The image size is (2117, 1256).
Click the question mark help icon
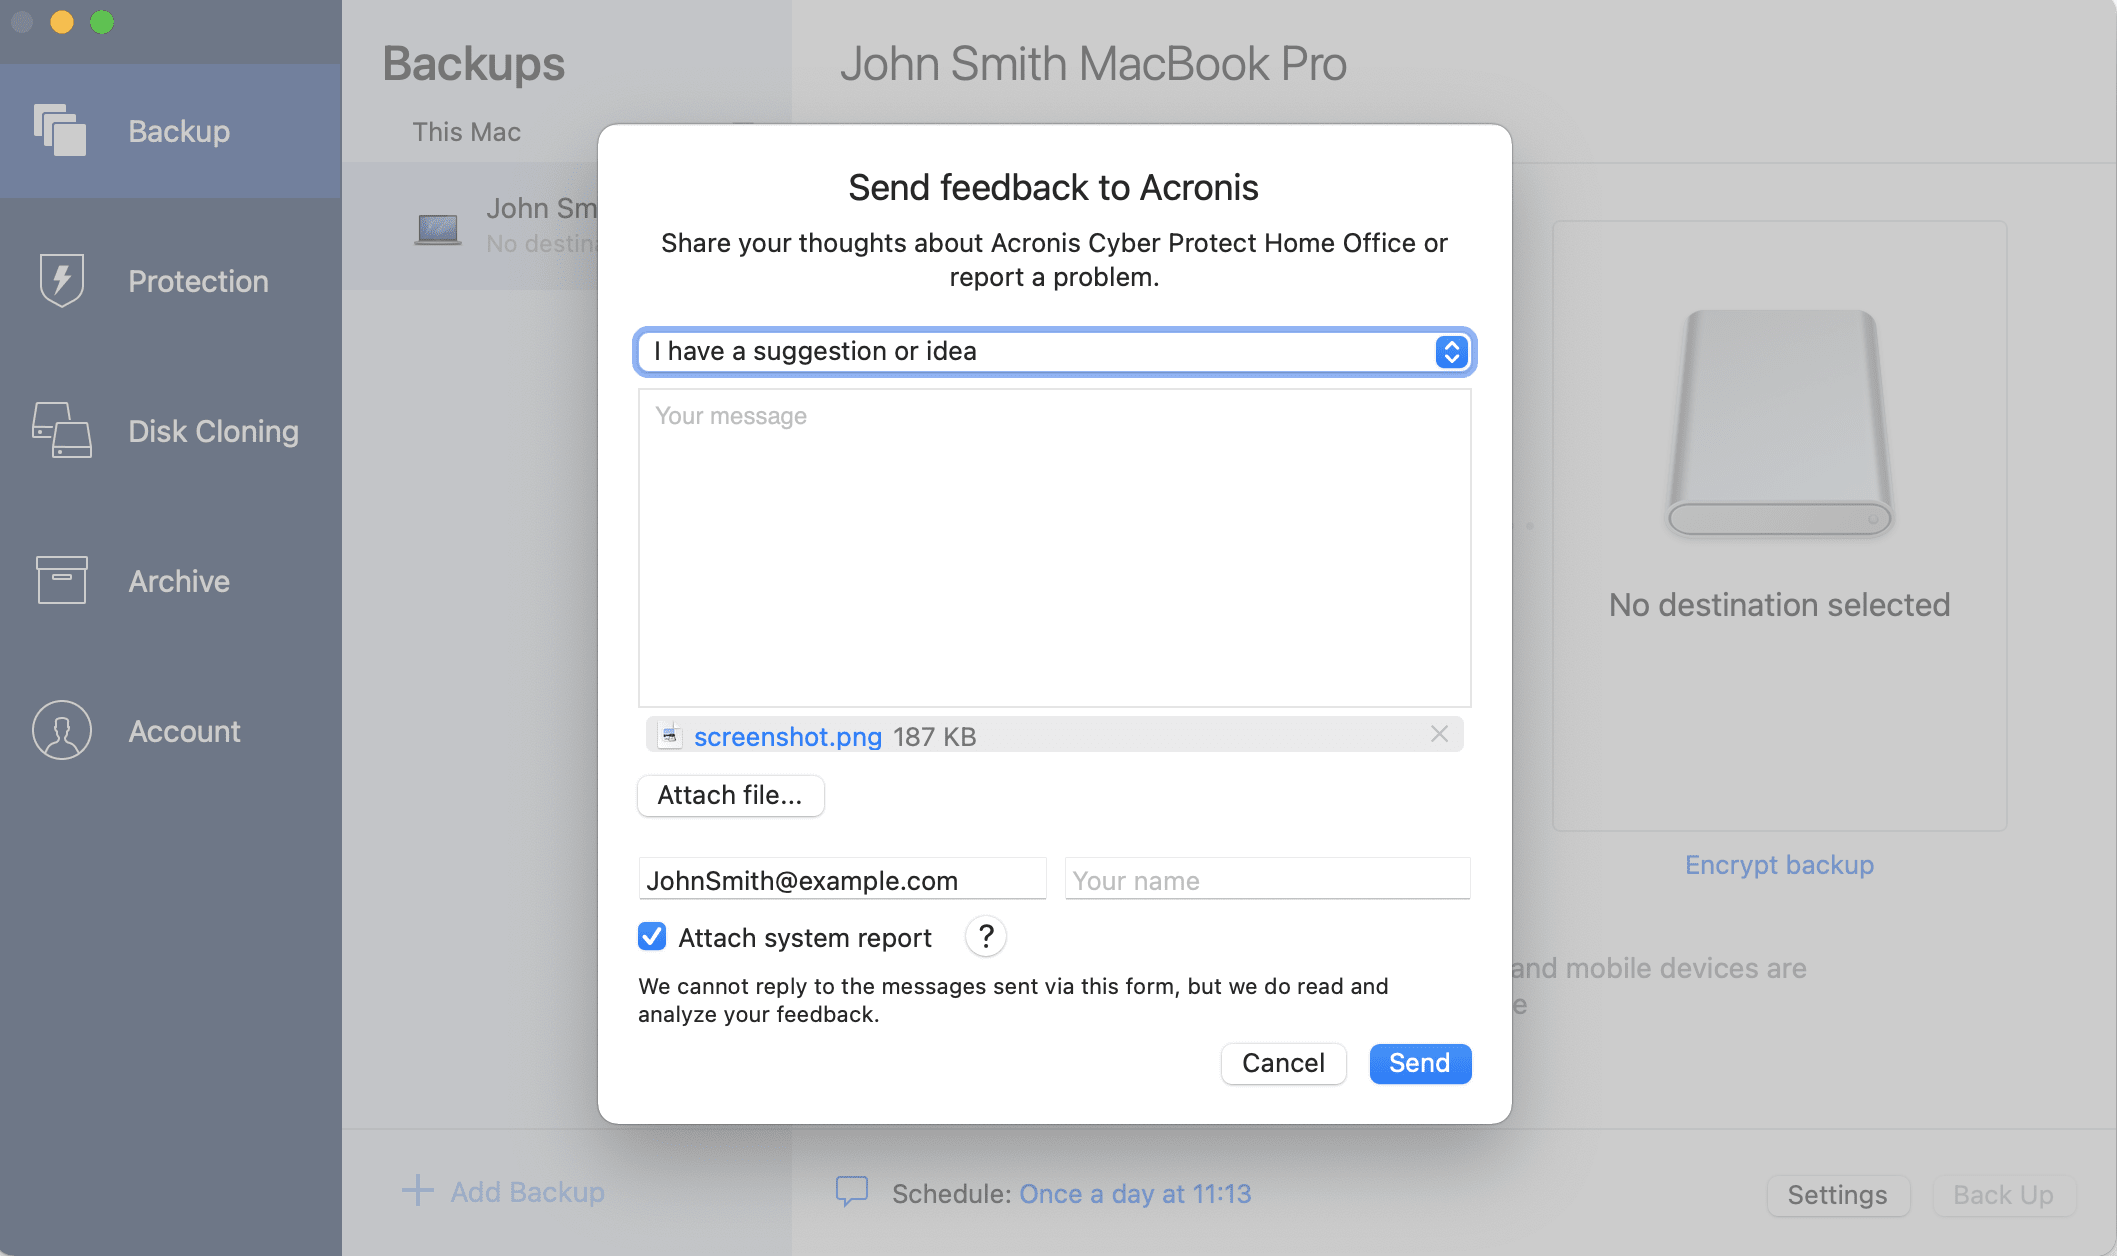point(985,937)
